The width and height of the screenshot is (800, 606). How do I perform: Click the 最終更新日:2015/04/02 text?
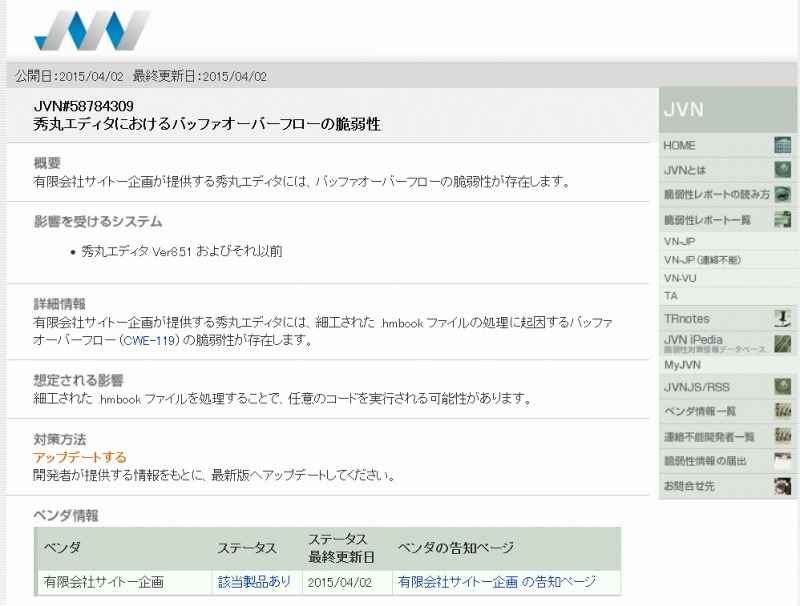[x=199, y=77]
